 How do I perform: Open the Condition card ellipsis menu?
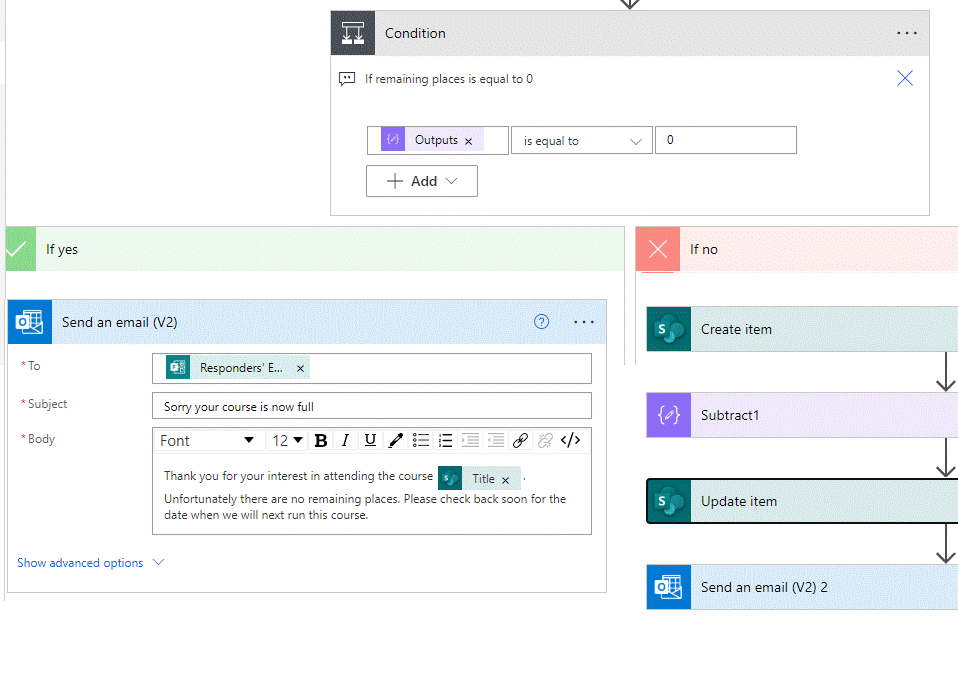pos(907,33)
